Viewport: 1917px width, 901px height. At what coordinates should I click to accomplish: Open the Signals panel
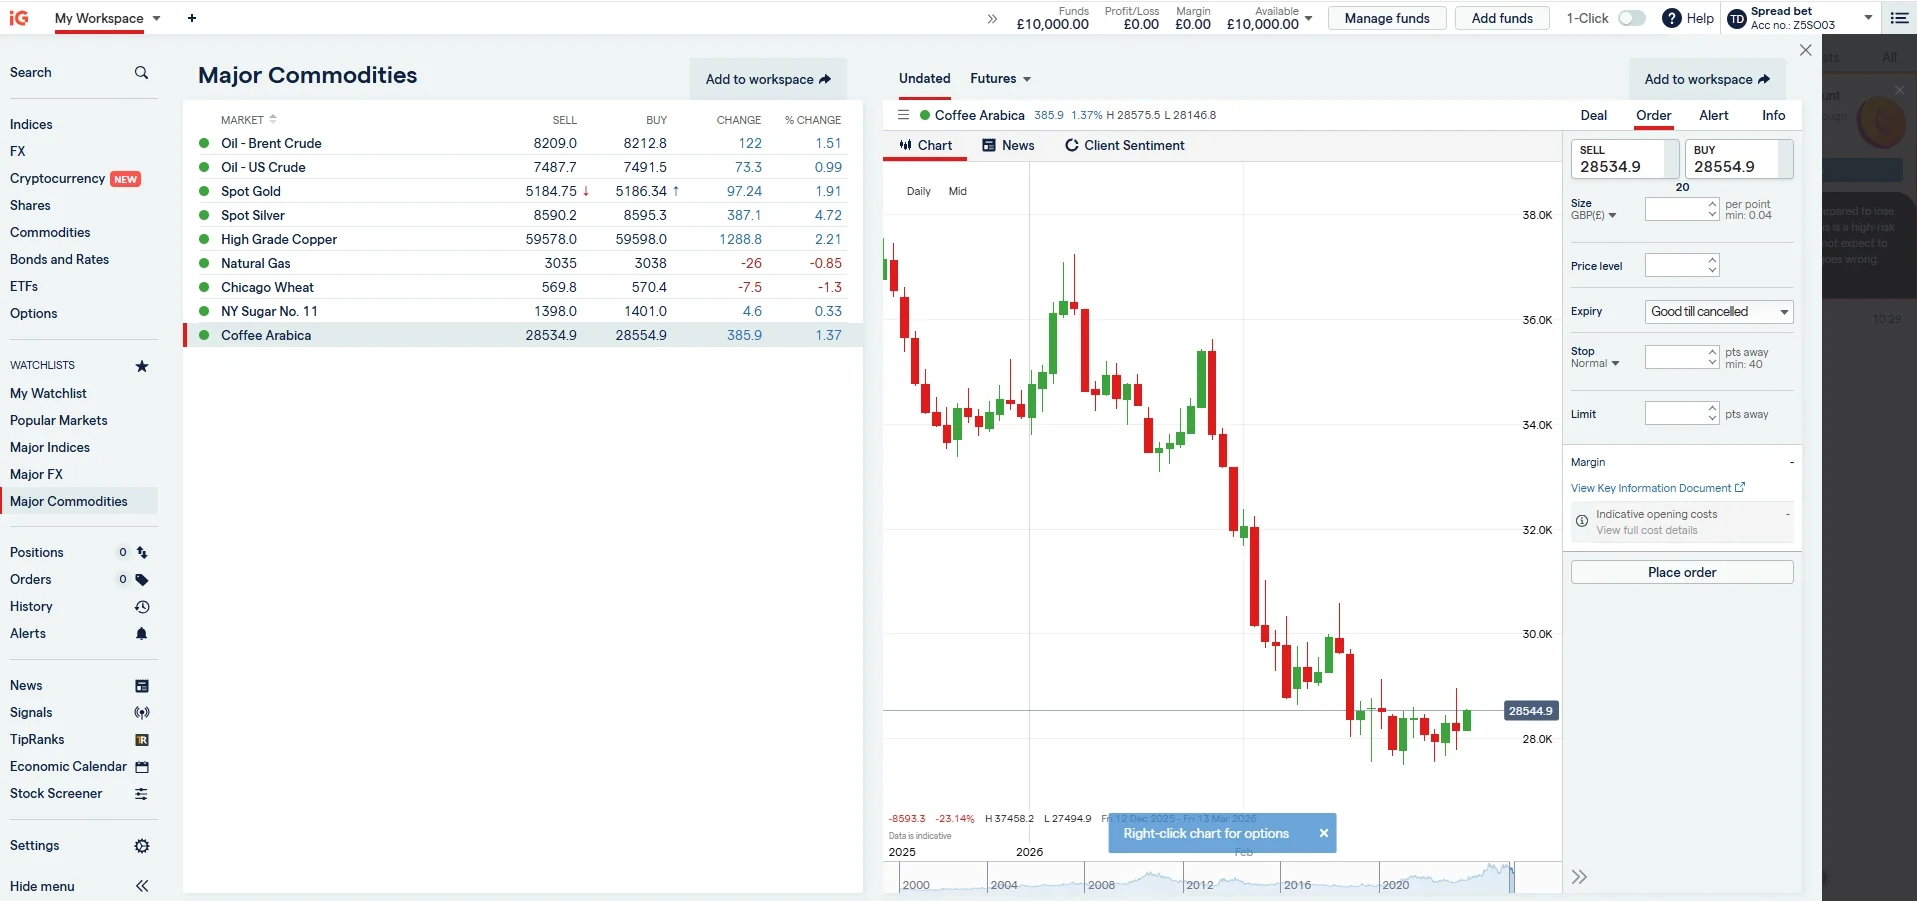coord(31,712)
